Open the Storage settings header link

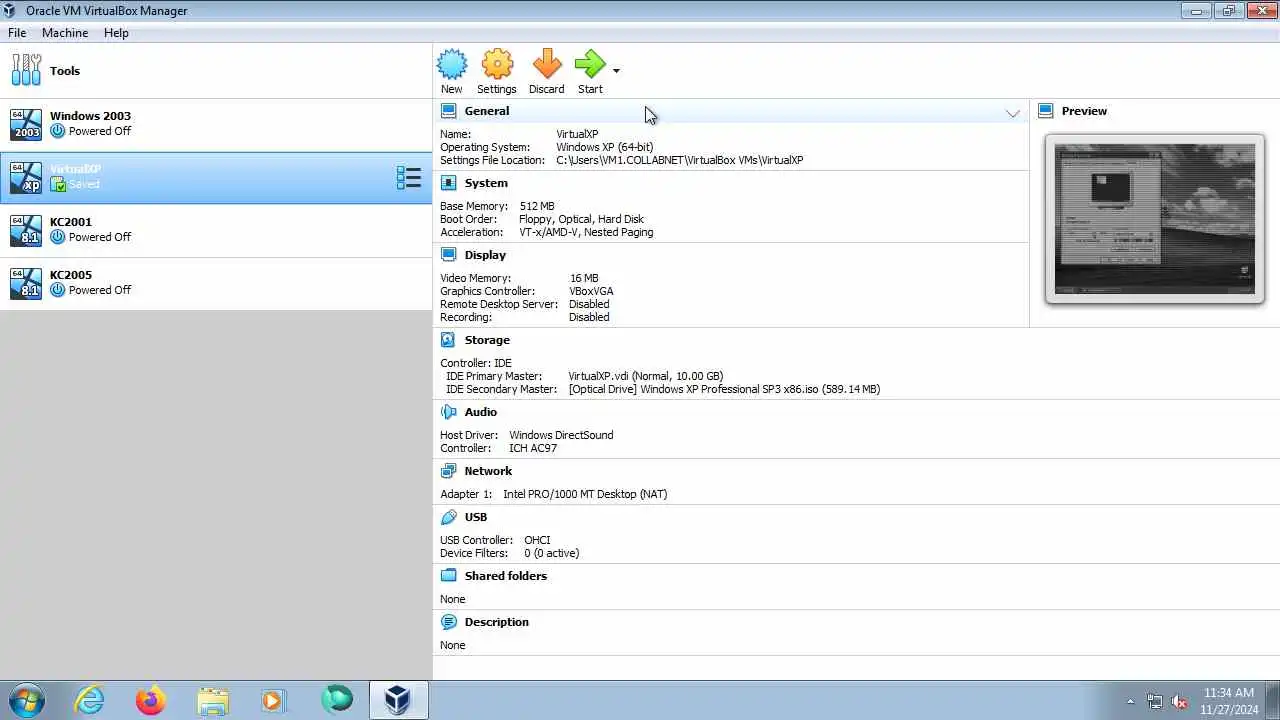click(487, 340)
